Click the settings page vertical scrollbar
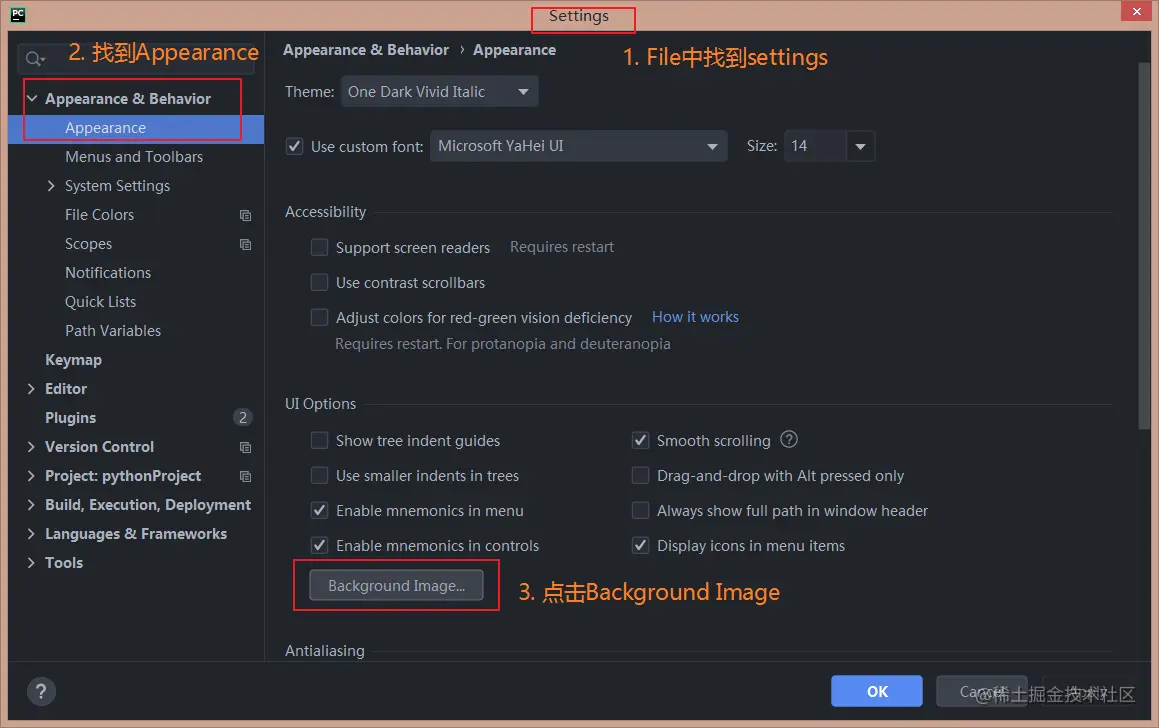The image size is (1159, 728). coord(1145,244)
